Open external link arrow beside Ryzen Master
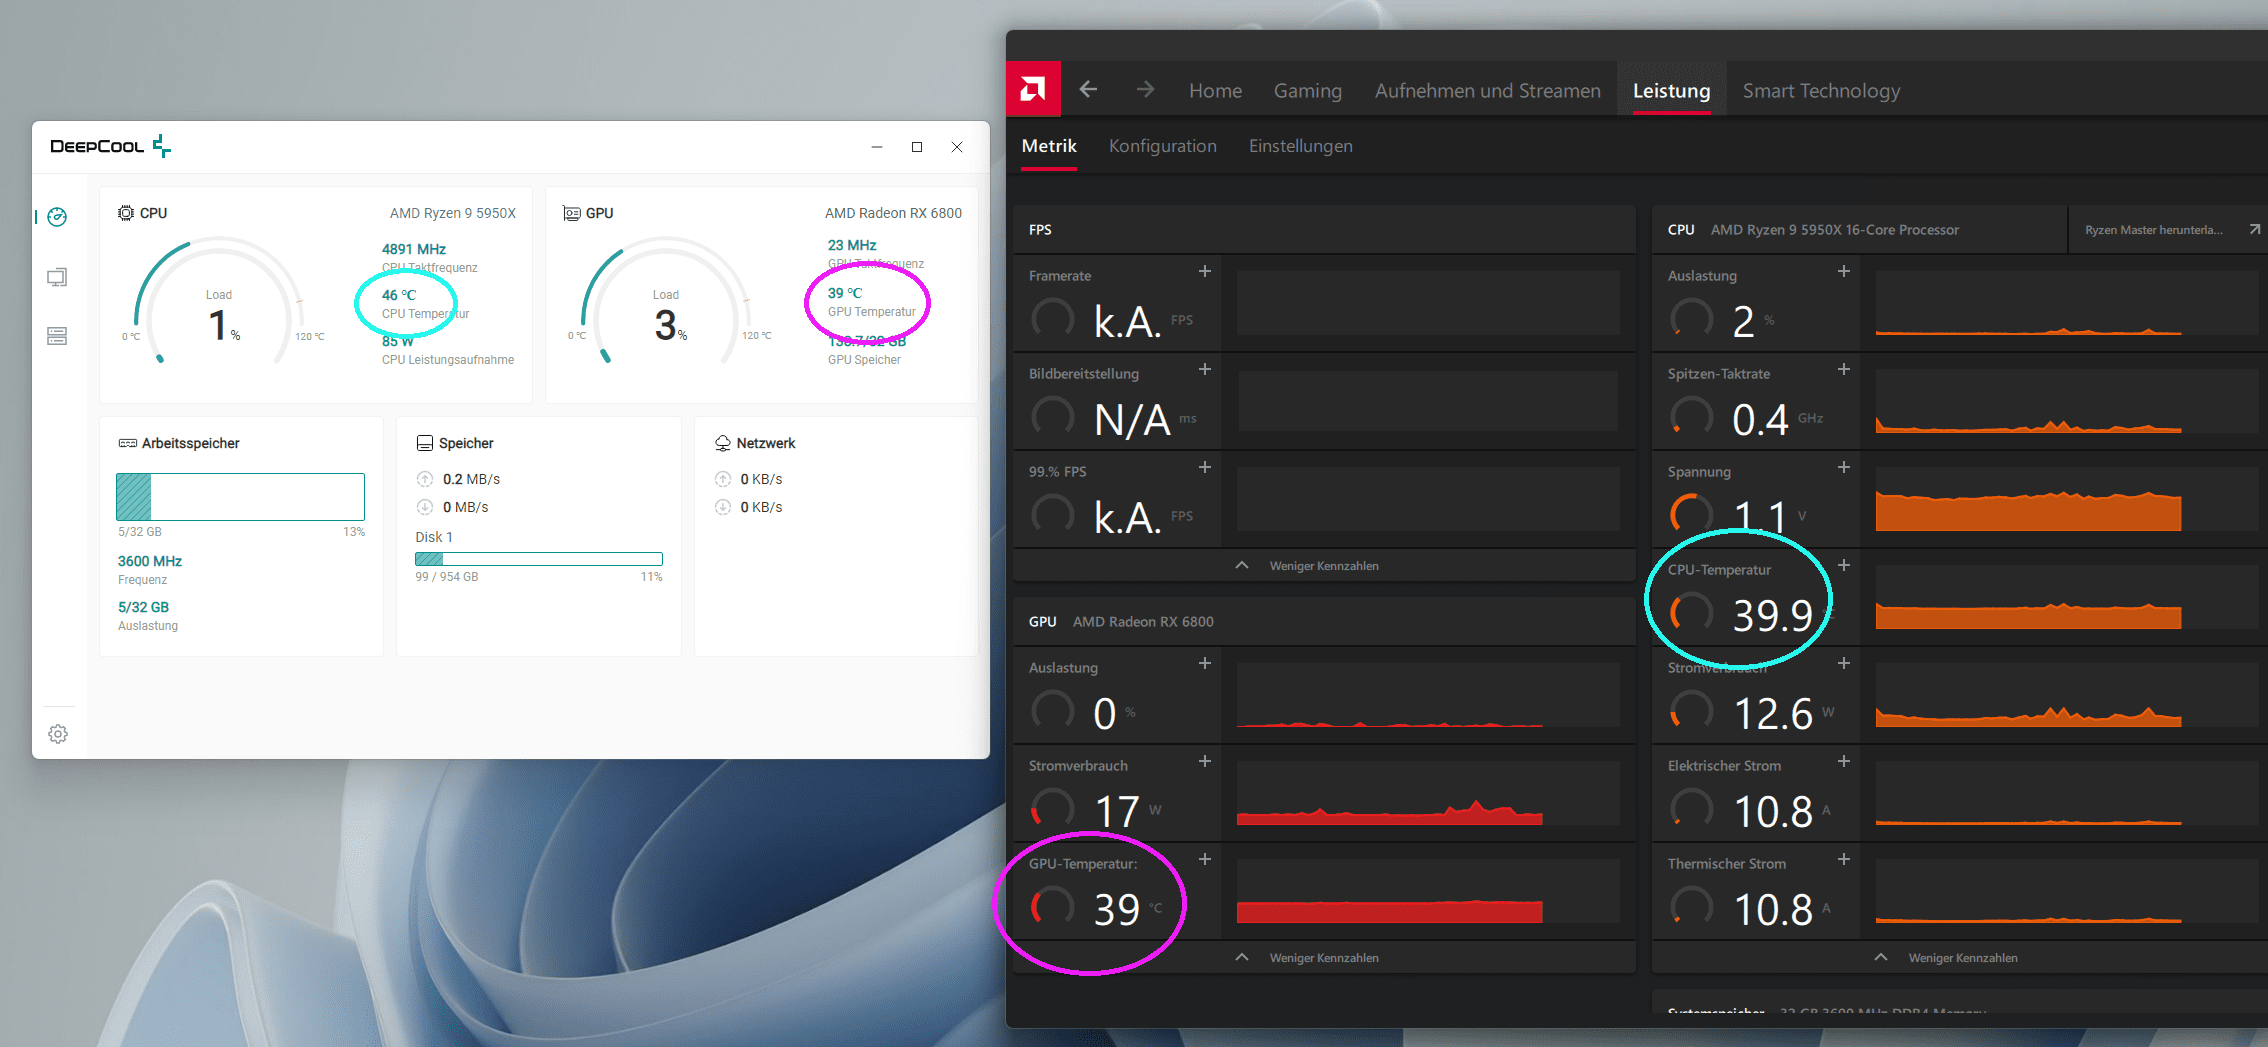Image resolution: width=2268 pixels, height=1047 pixels. point(2254,230)
